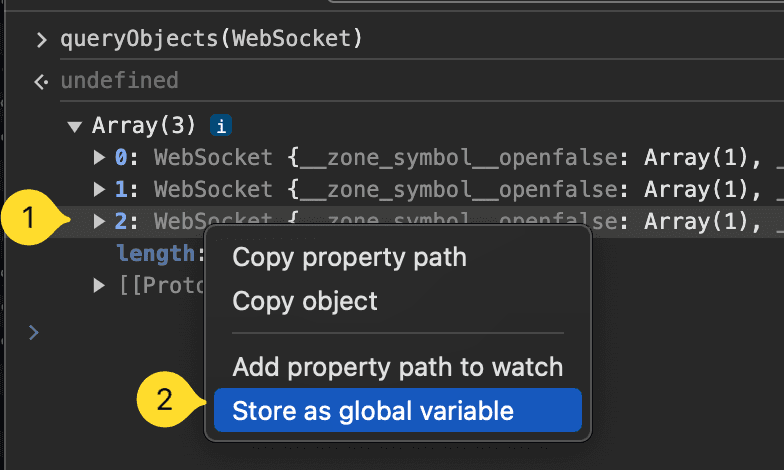
Task: Expand the 1: WebSocket entry arrow
Action: click(99, 189)
